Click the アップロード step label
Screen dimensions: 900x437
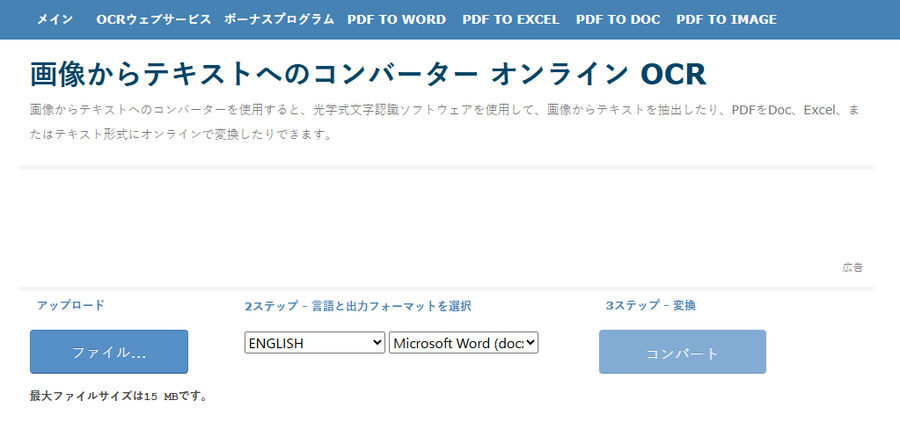point(71,305)
